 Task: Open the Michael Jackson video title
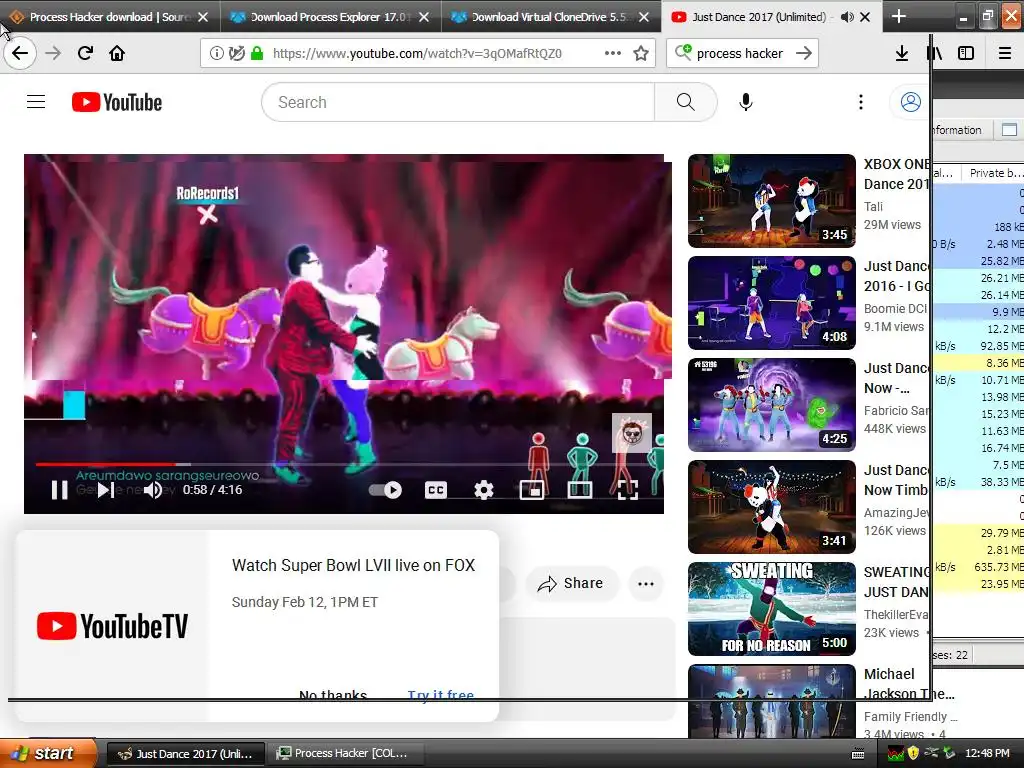(908, 684)
